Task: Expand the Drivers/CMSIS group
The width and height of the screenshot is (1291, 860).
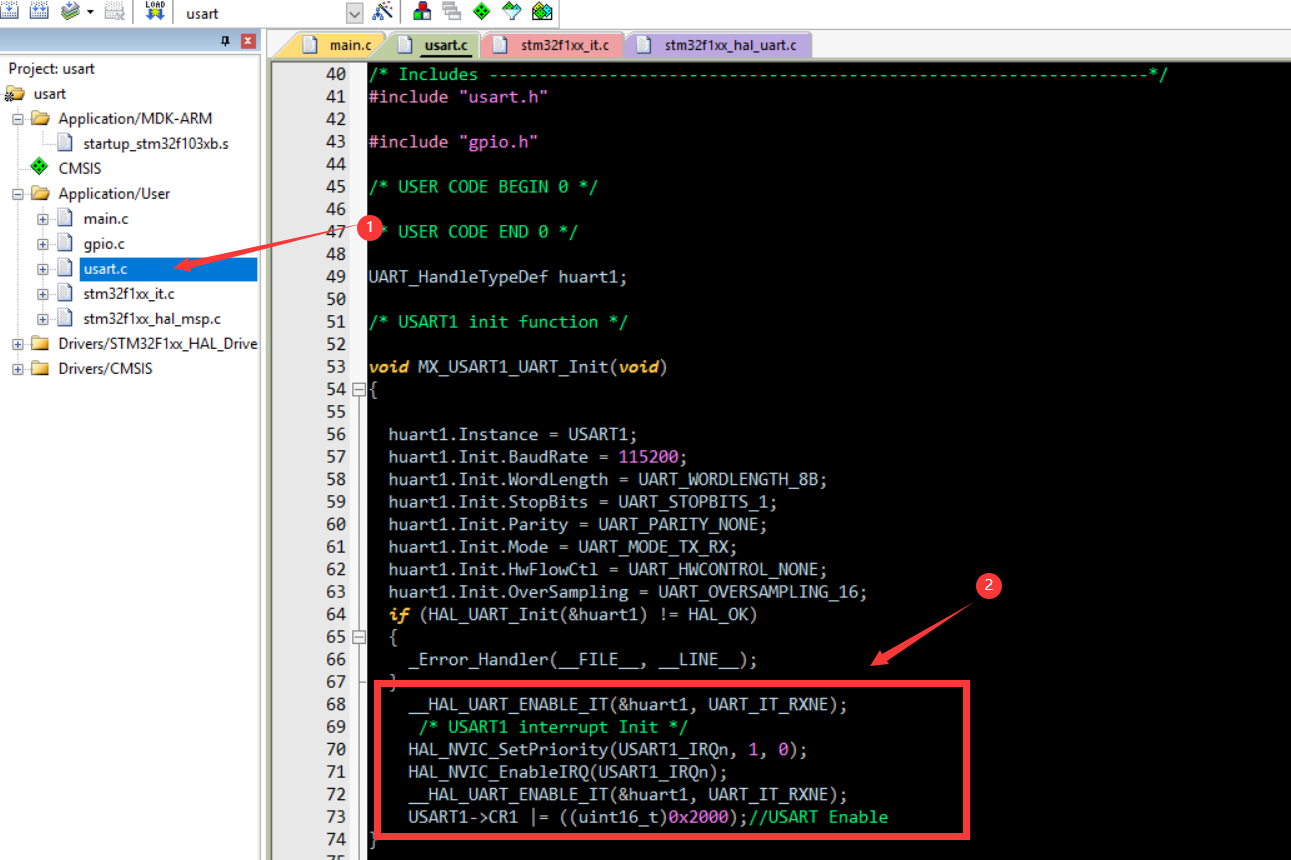Action: (17, 368)
